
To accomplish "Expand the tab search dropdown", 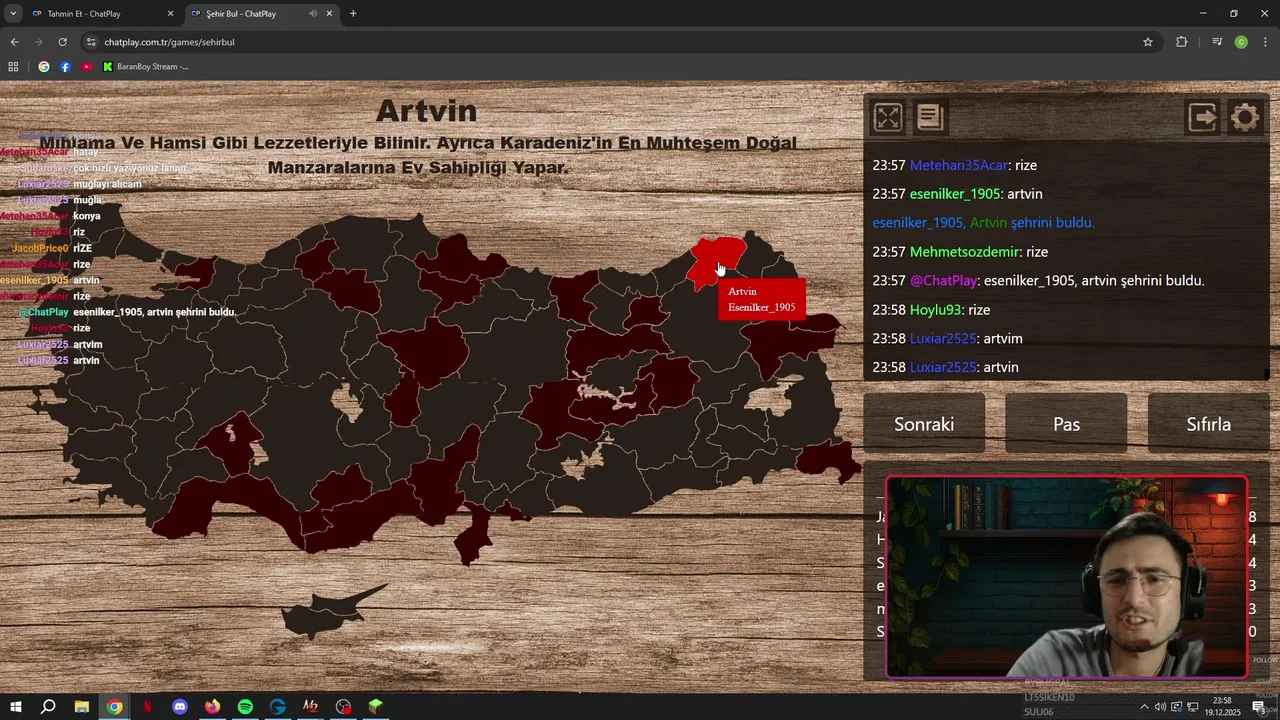I will point(13,14).
